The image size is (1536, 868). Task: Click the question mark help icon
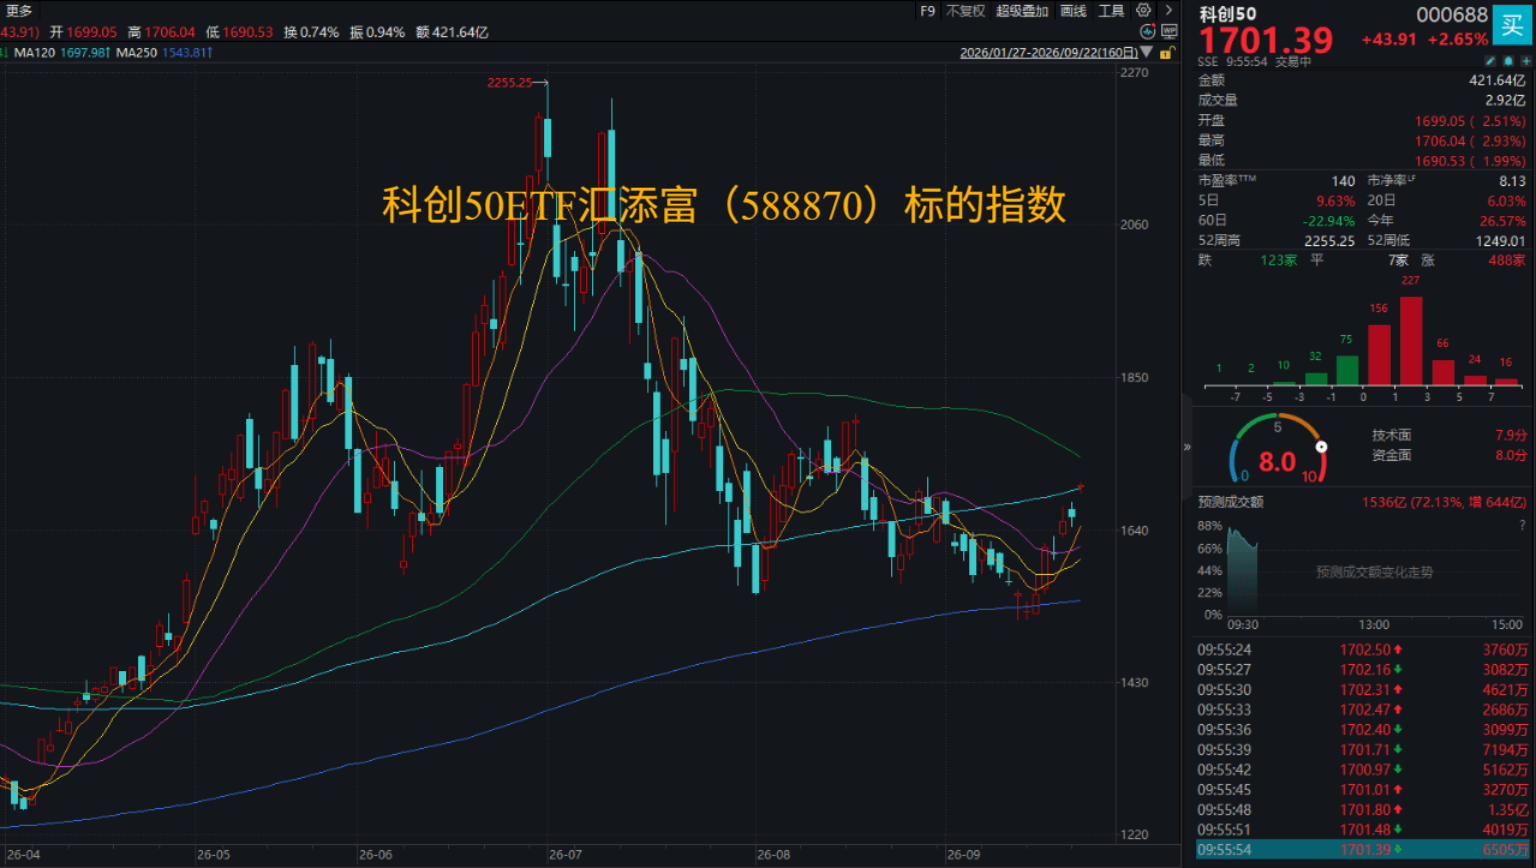click(1523, 524)
